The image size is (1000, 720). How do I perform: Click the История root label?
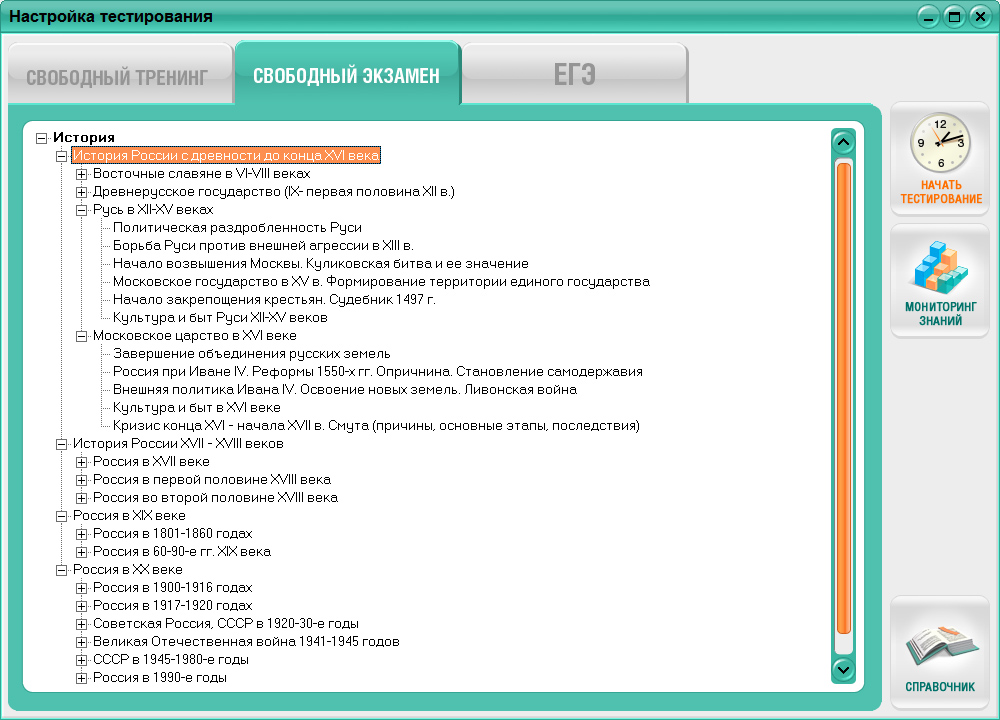click(x=84, y=138)
